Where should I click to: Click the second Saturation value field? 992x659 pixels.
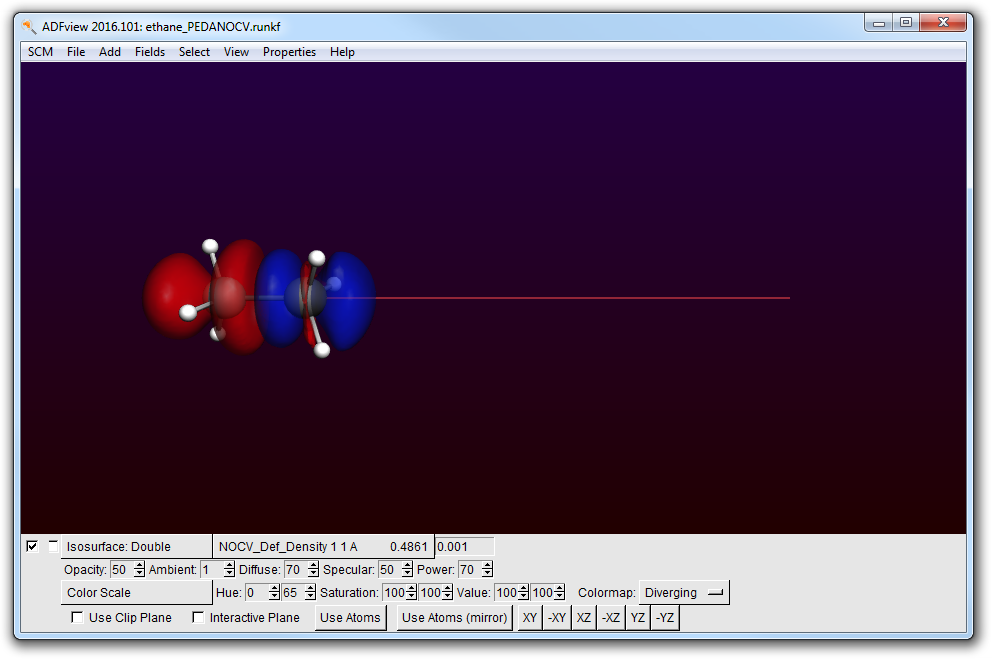430,593
